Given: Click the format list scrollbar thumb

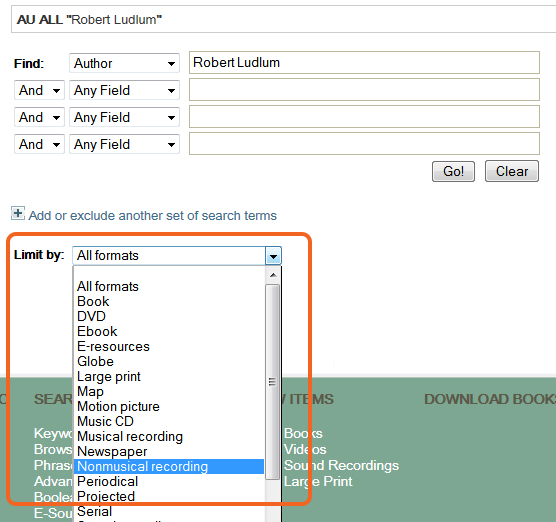Looking at the screenshot, I should pyautogui.click(x=272, y=382).
